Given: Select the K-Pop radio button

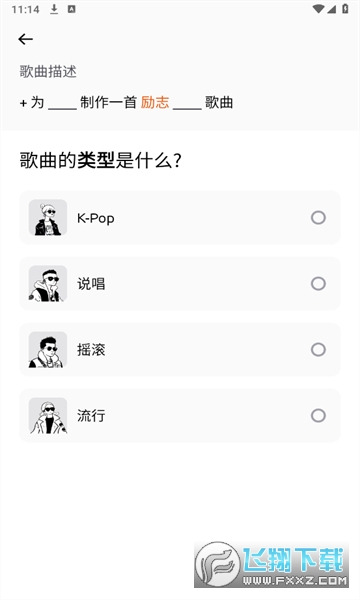Looking at the screenshot, I should 318,218.
